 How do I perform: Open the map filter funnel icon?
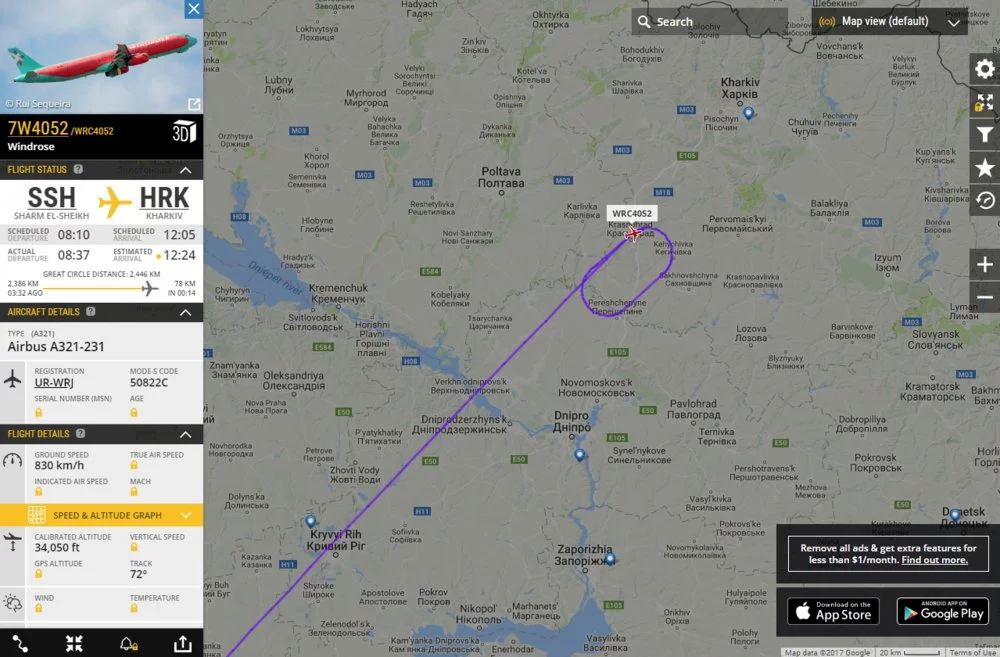pyautogui.click(x=985, y=135)
